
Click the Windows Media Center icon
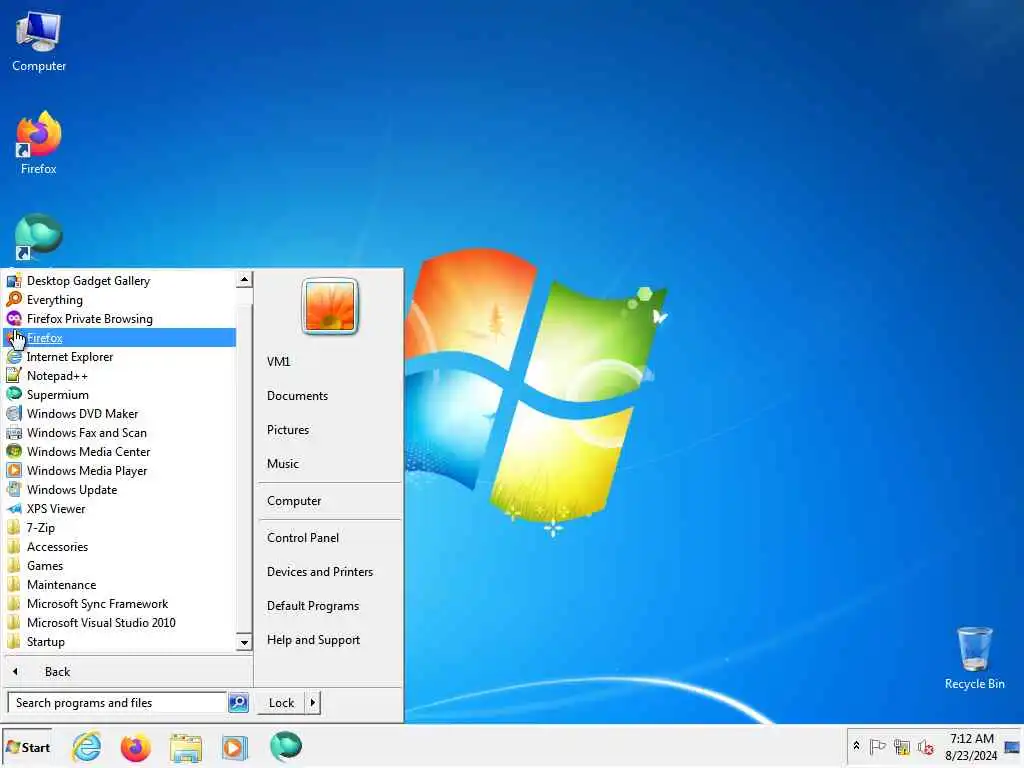point(14,451)
